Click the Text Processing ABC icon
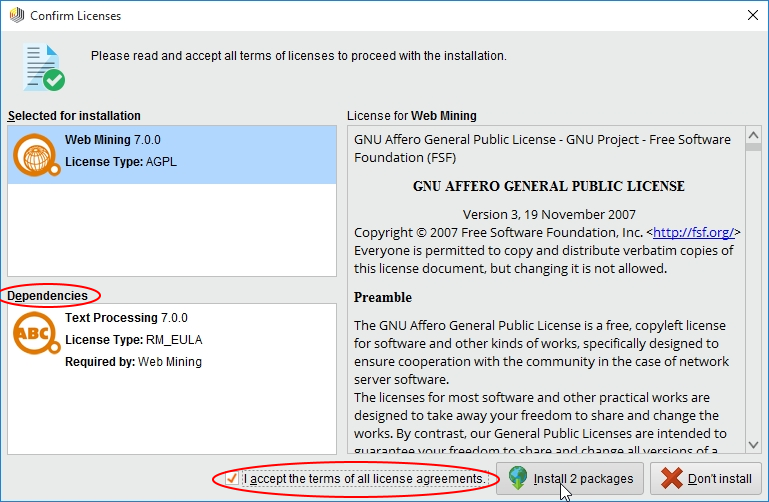This screenshot has width=769, height=502. click(34, 333)
